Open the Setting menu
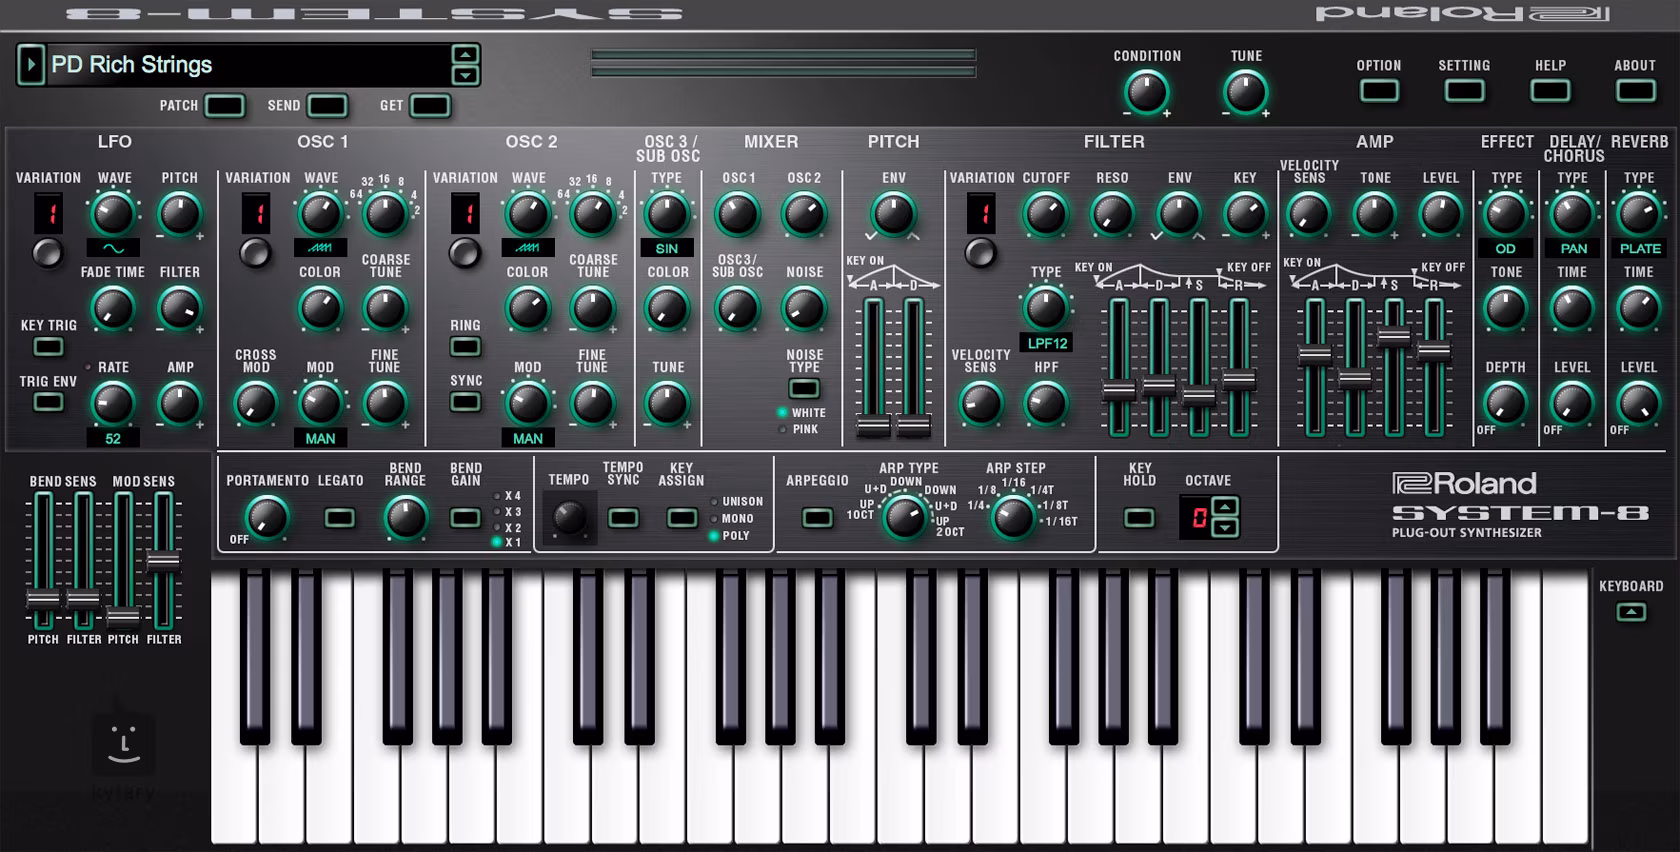The height and width of the screenshot is (852, 1680). 1464,91
